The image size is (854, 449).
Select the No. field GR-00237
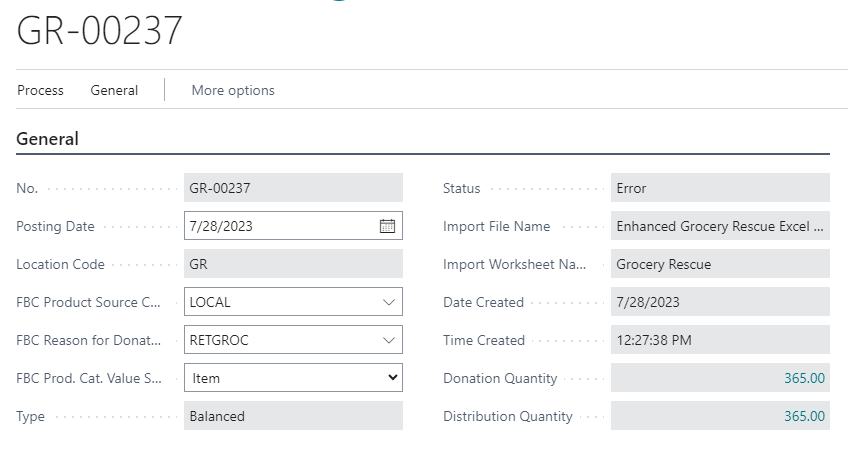point(293,188)
